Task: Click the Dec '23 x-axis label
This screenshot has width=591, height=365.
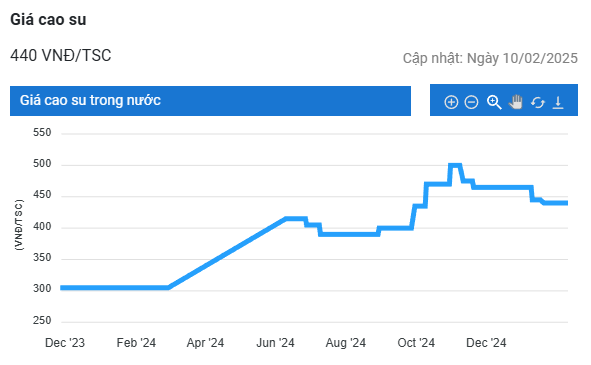Action: pos(65,343)
